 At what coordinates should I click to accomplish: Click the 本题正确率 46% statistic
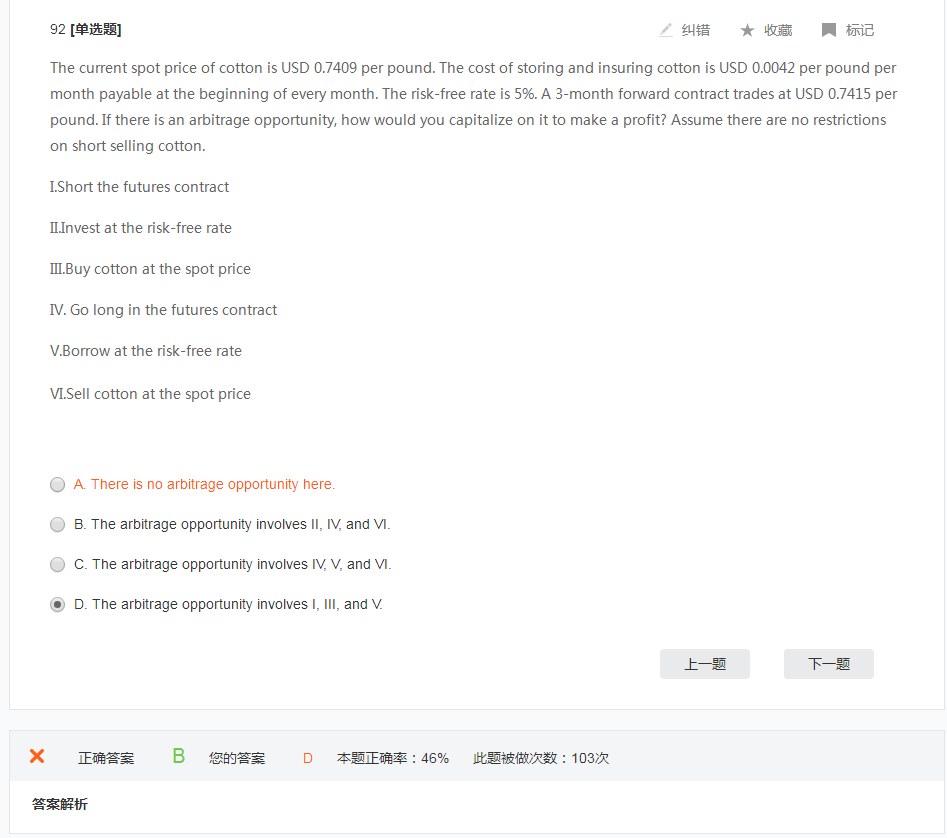tap(393, 759)
